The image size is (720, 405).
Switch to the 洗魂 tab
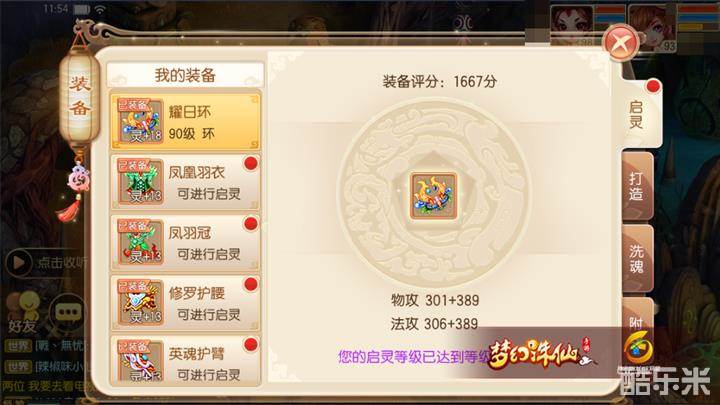(637, 259)
